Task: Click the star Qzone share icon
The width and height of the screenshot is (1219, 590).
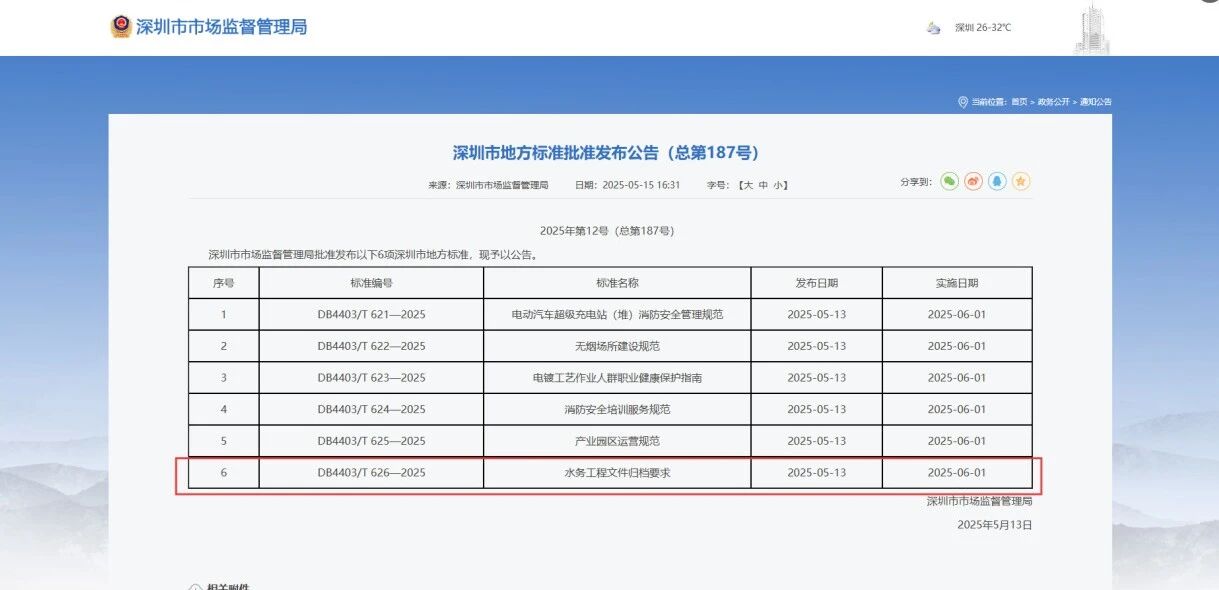Action: click(x=1021, y=181)
